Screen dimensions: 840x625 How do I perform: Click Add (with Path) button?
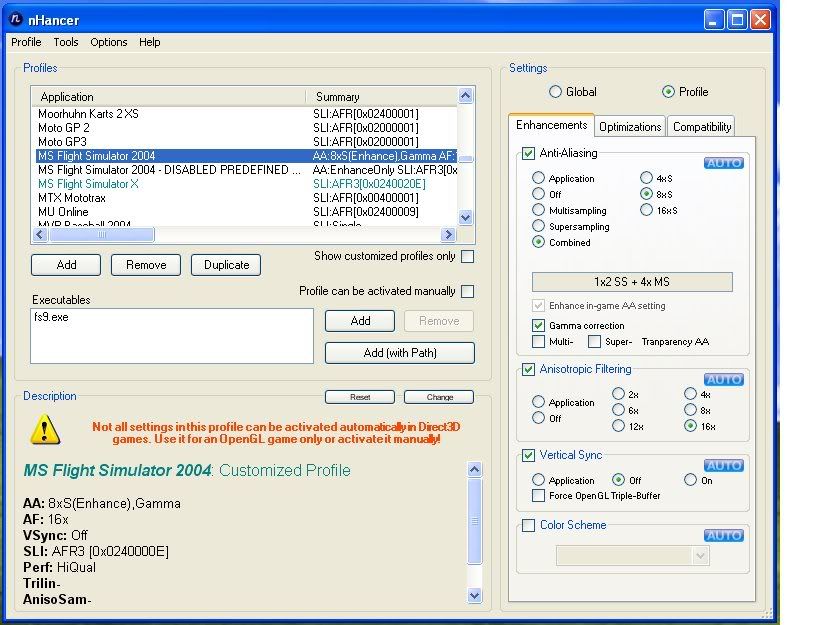pyautogui.click(x=400, y=353)
